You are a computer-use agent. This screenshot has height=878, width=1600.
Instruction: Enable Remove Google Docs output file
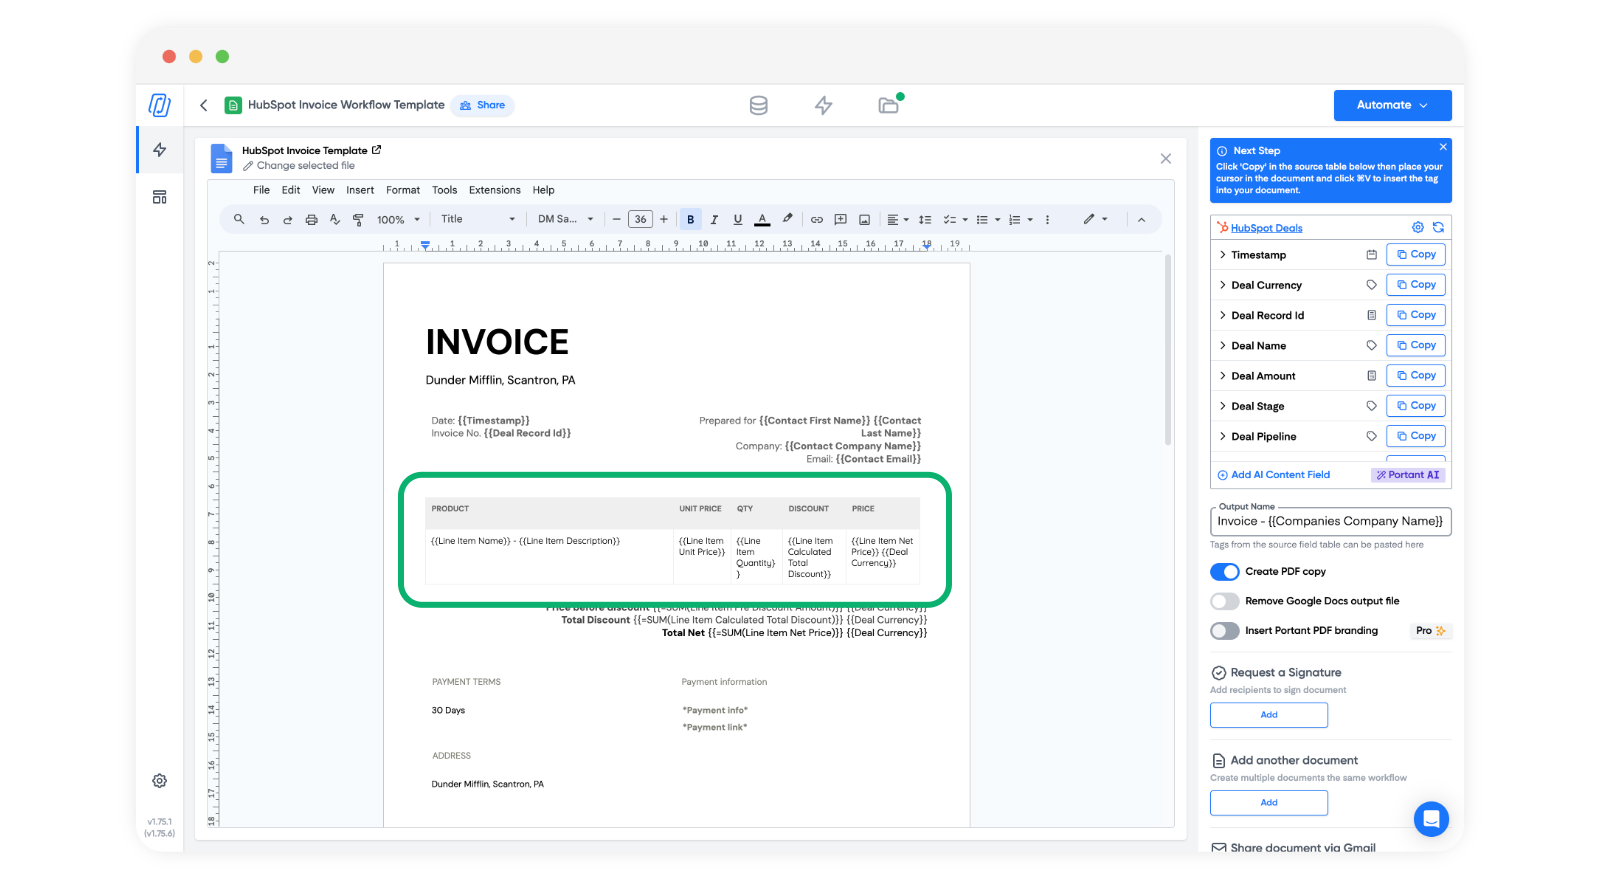pyautogui.click(x=1225, y=601)
